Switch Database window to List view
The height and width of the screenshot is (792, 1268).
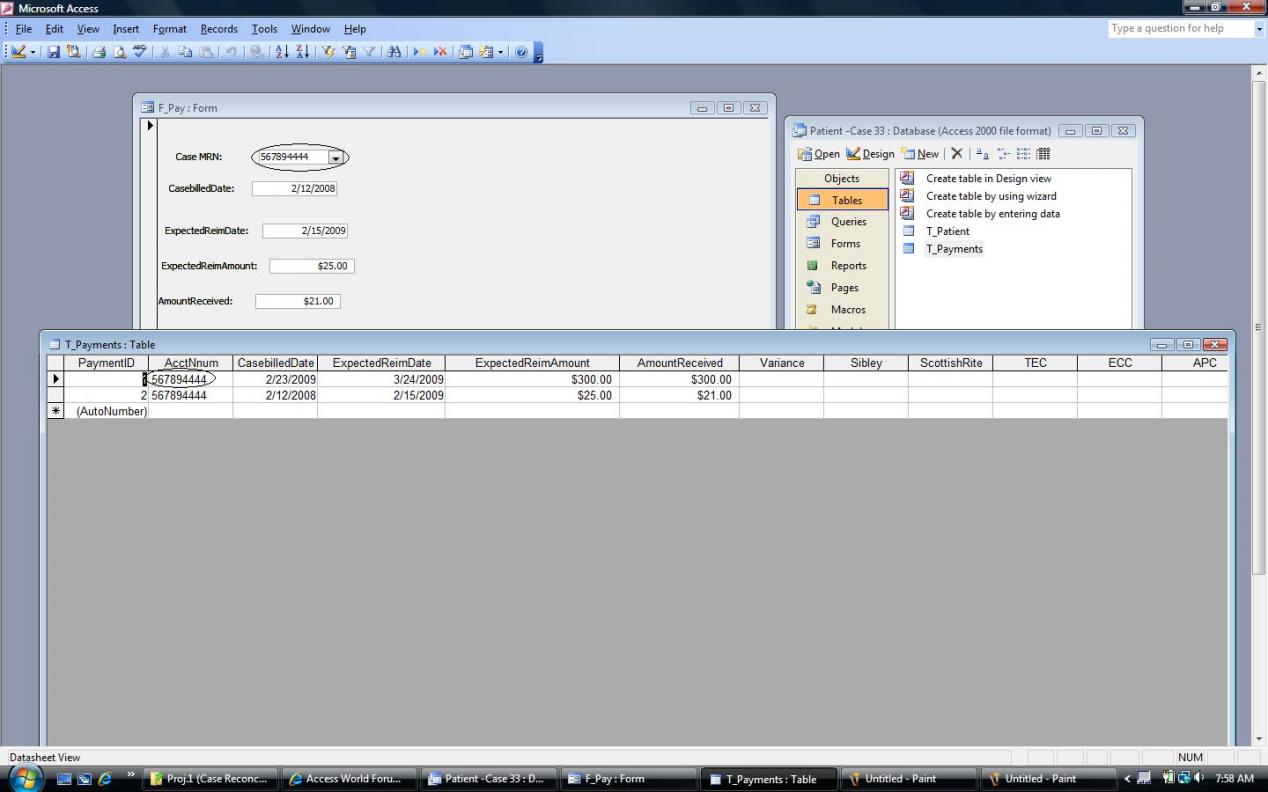(1023, 154)
